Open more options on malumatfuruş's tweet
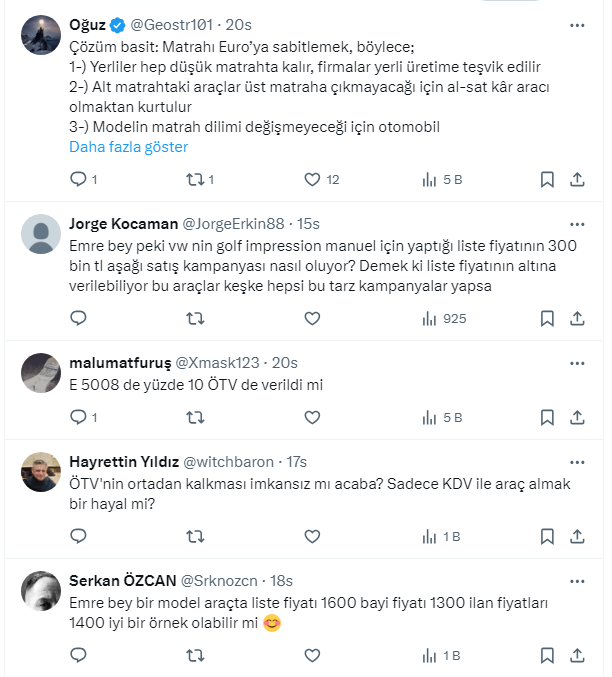This screenshot has height=677, width=612. tap(577, 362)
